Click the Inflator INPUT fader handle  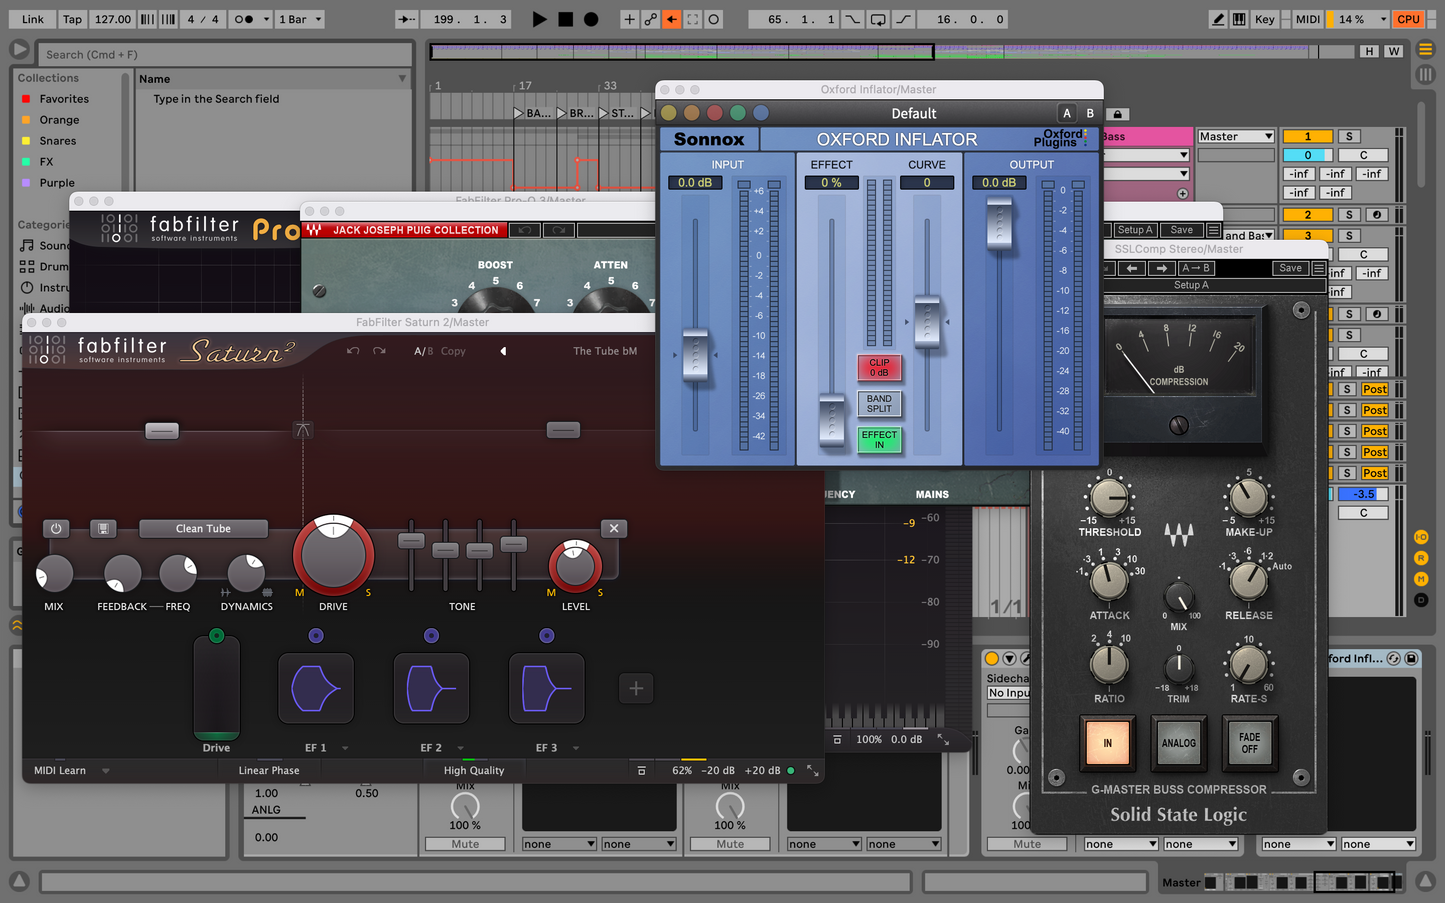coord(695,354)
